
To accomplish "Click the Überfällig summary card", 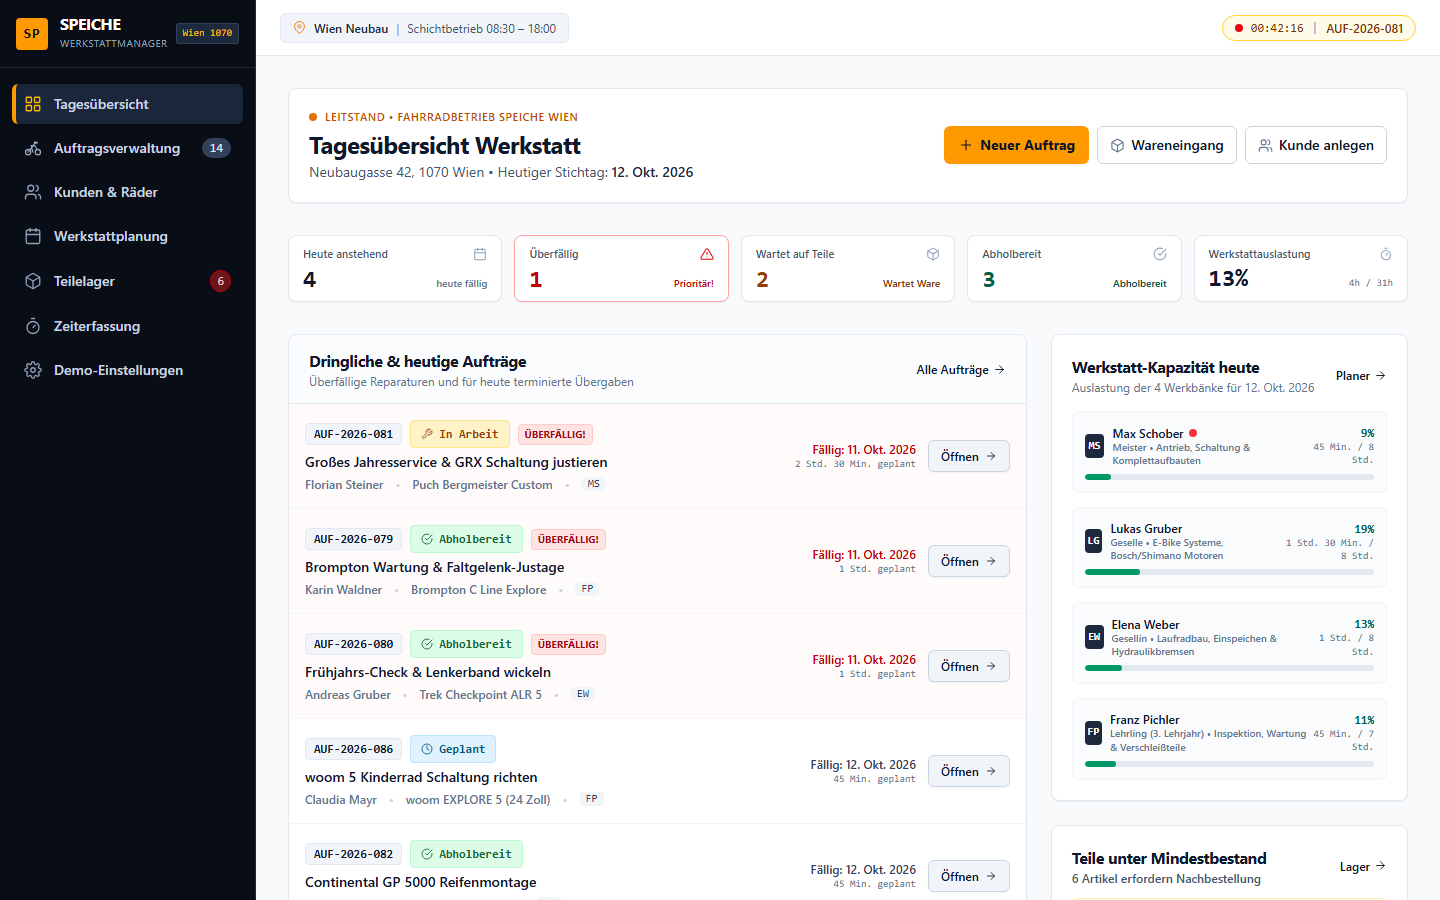I will (x=621, y=268).
